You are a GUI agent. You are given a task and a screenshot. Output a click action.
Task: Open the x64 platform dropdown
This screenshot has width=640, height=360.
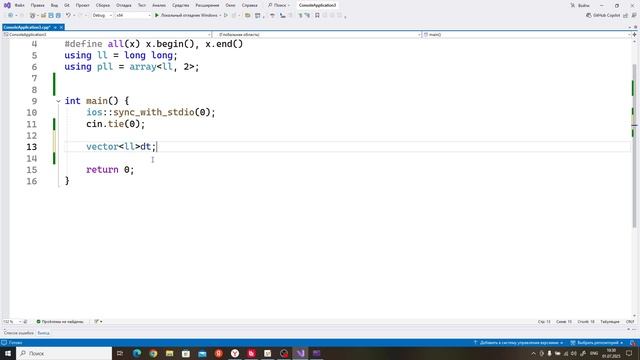(133, 15)
